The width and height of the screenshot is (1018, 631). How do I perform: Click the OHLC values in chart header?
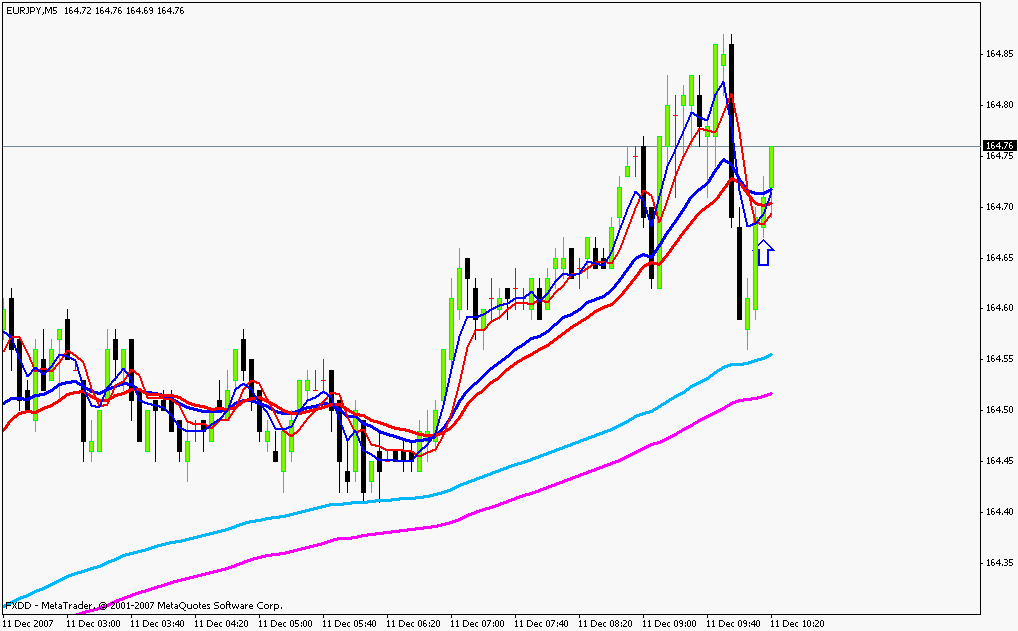click(124, 10)
